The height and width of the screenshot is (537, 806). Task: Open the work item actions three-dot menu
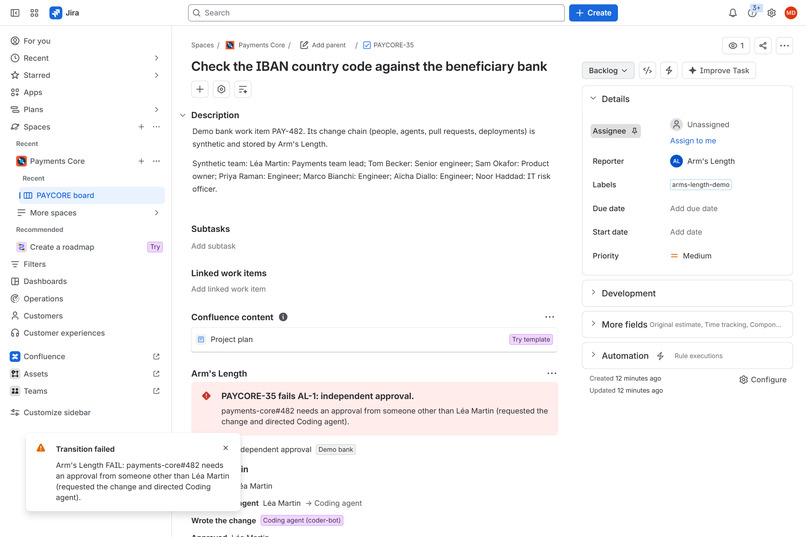784,45
